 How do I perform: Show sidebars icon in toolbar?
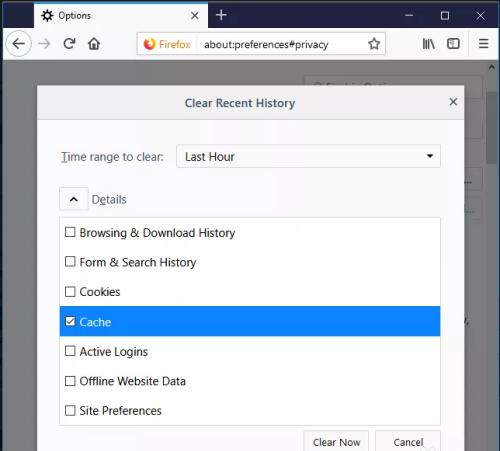point(453,44)
